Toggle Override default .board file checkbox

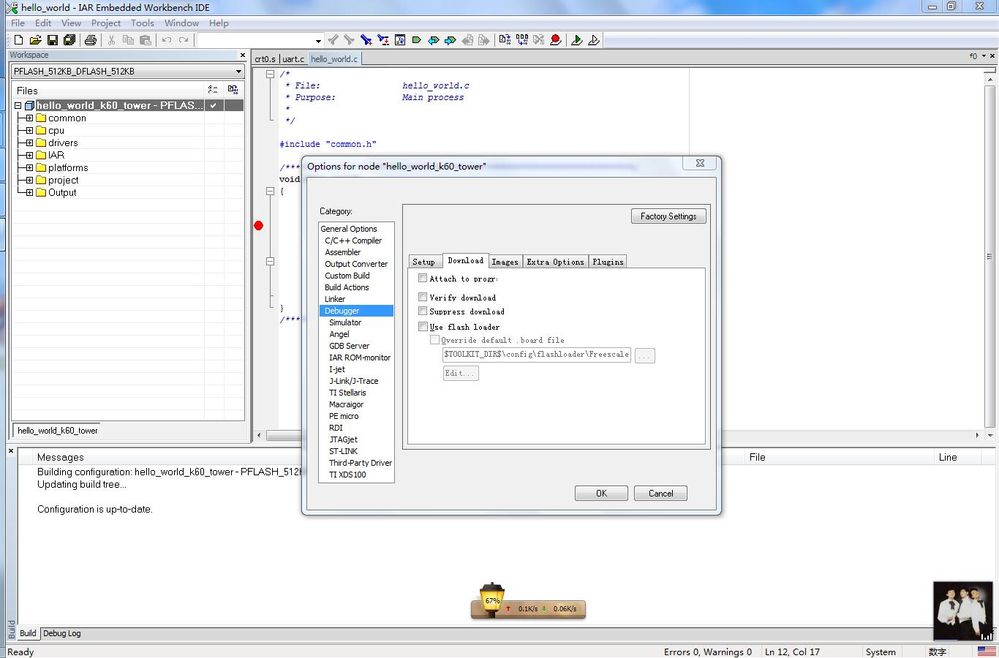click(435, 340)
